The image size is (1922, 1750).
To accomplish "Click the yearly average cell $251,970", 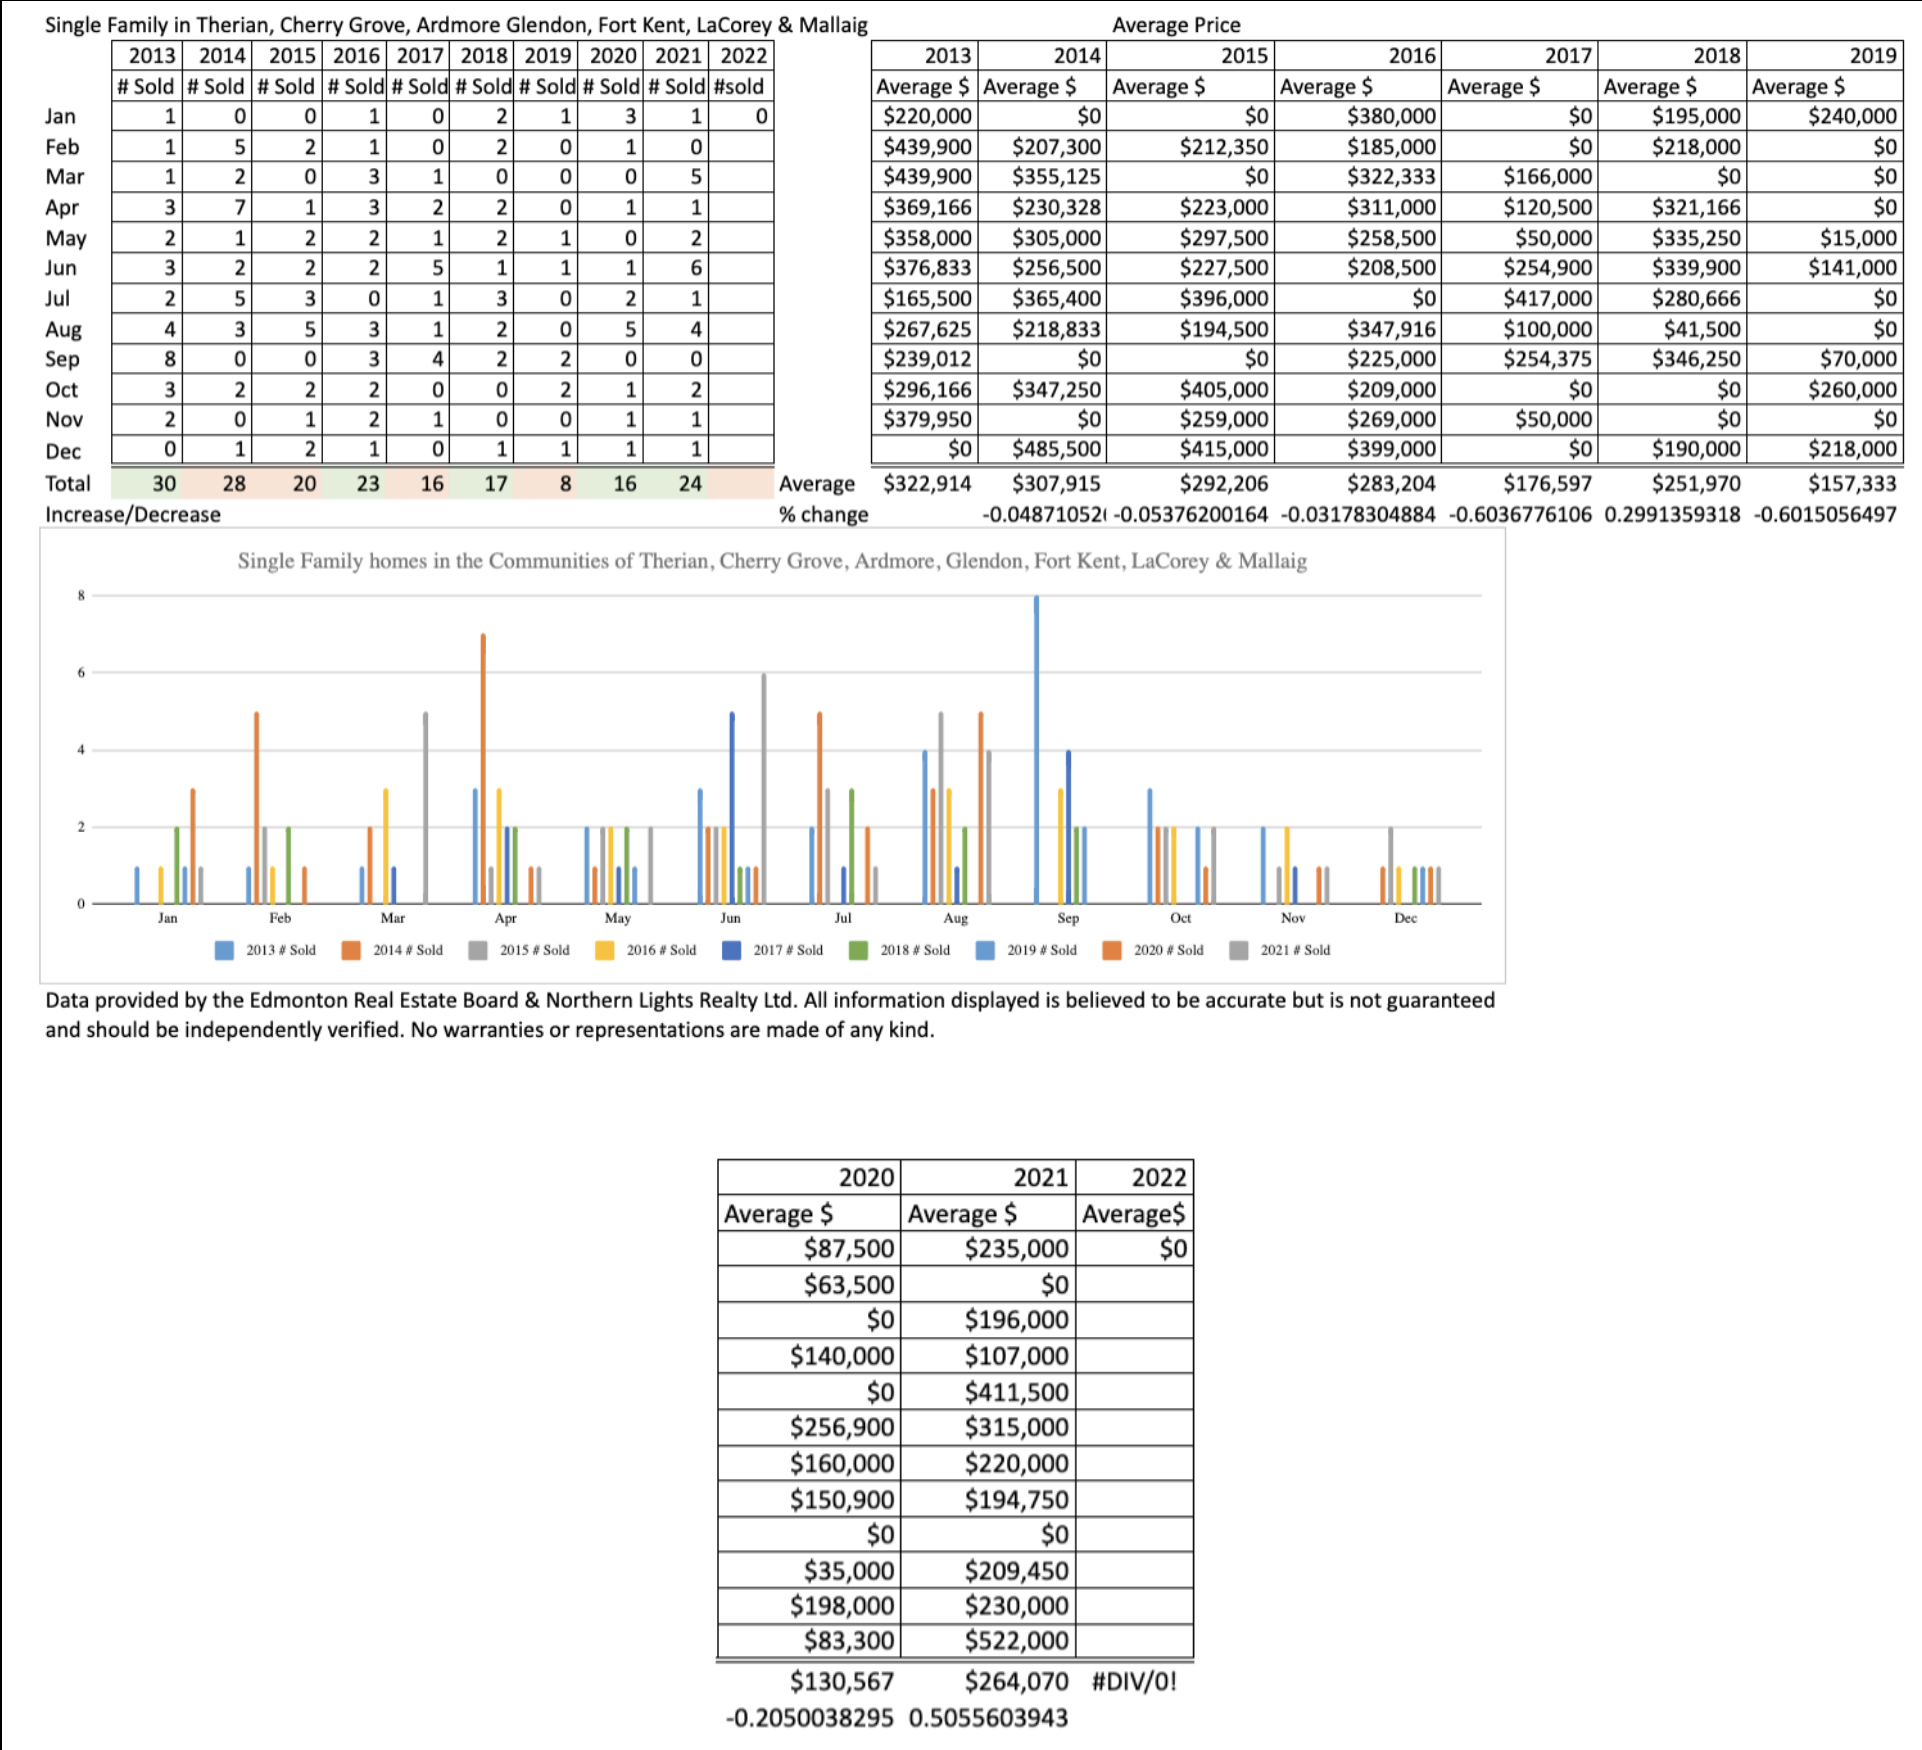I will point(1696,484).
